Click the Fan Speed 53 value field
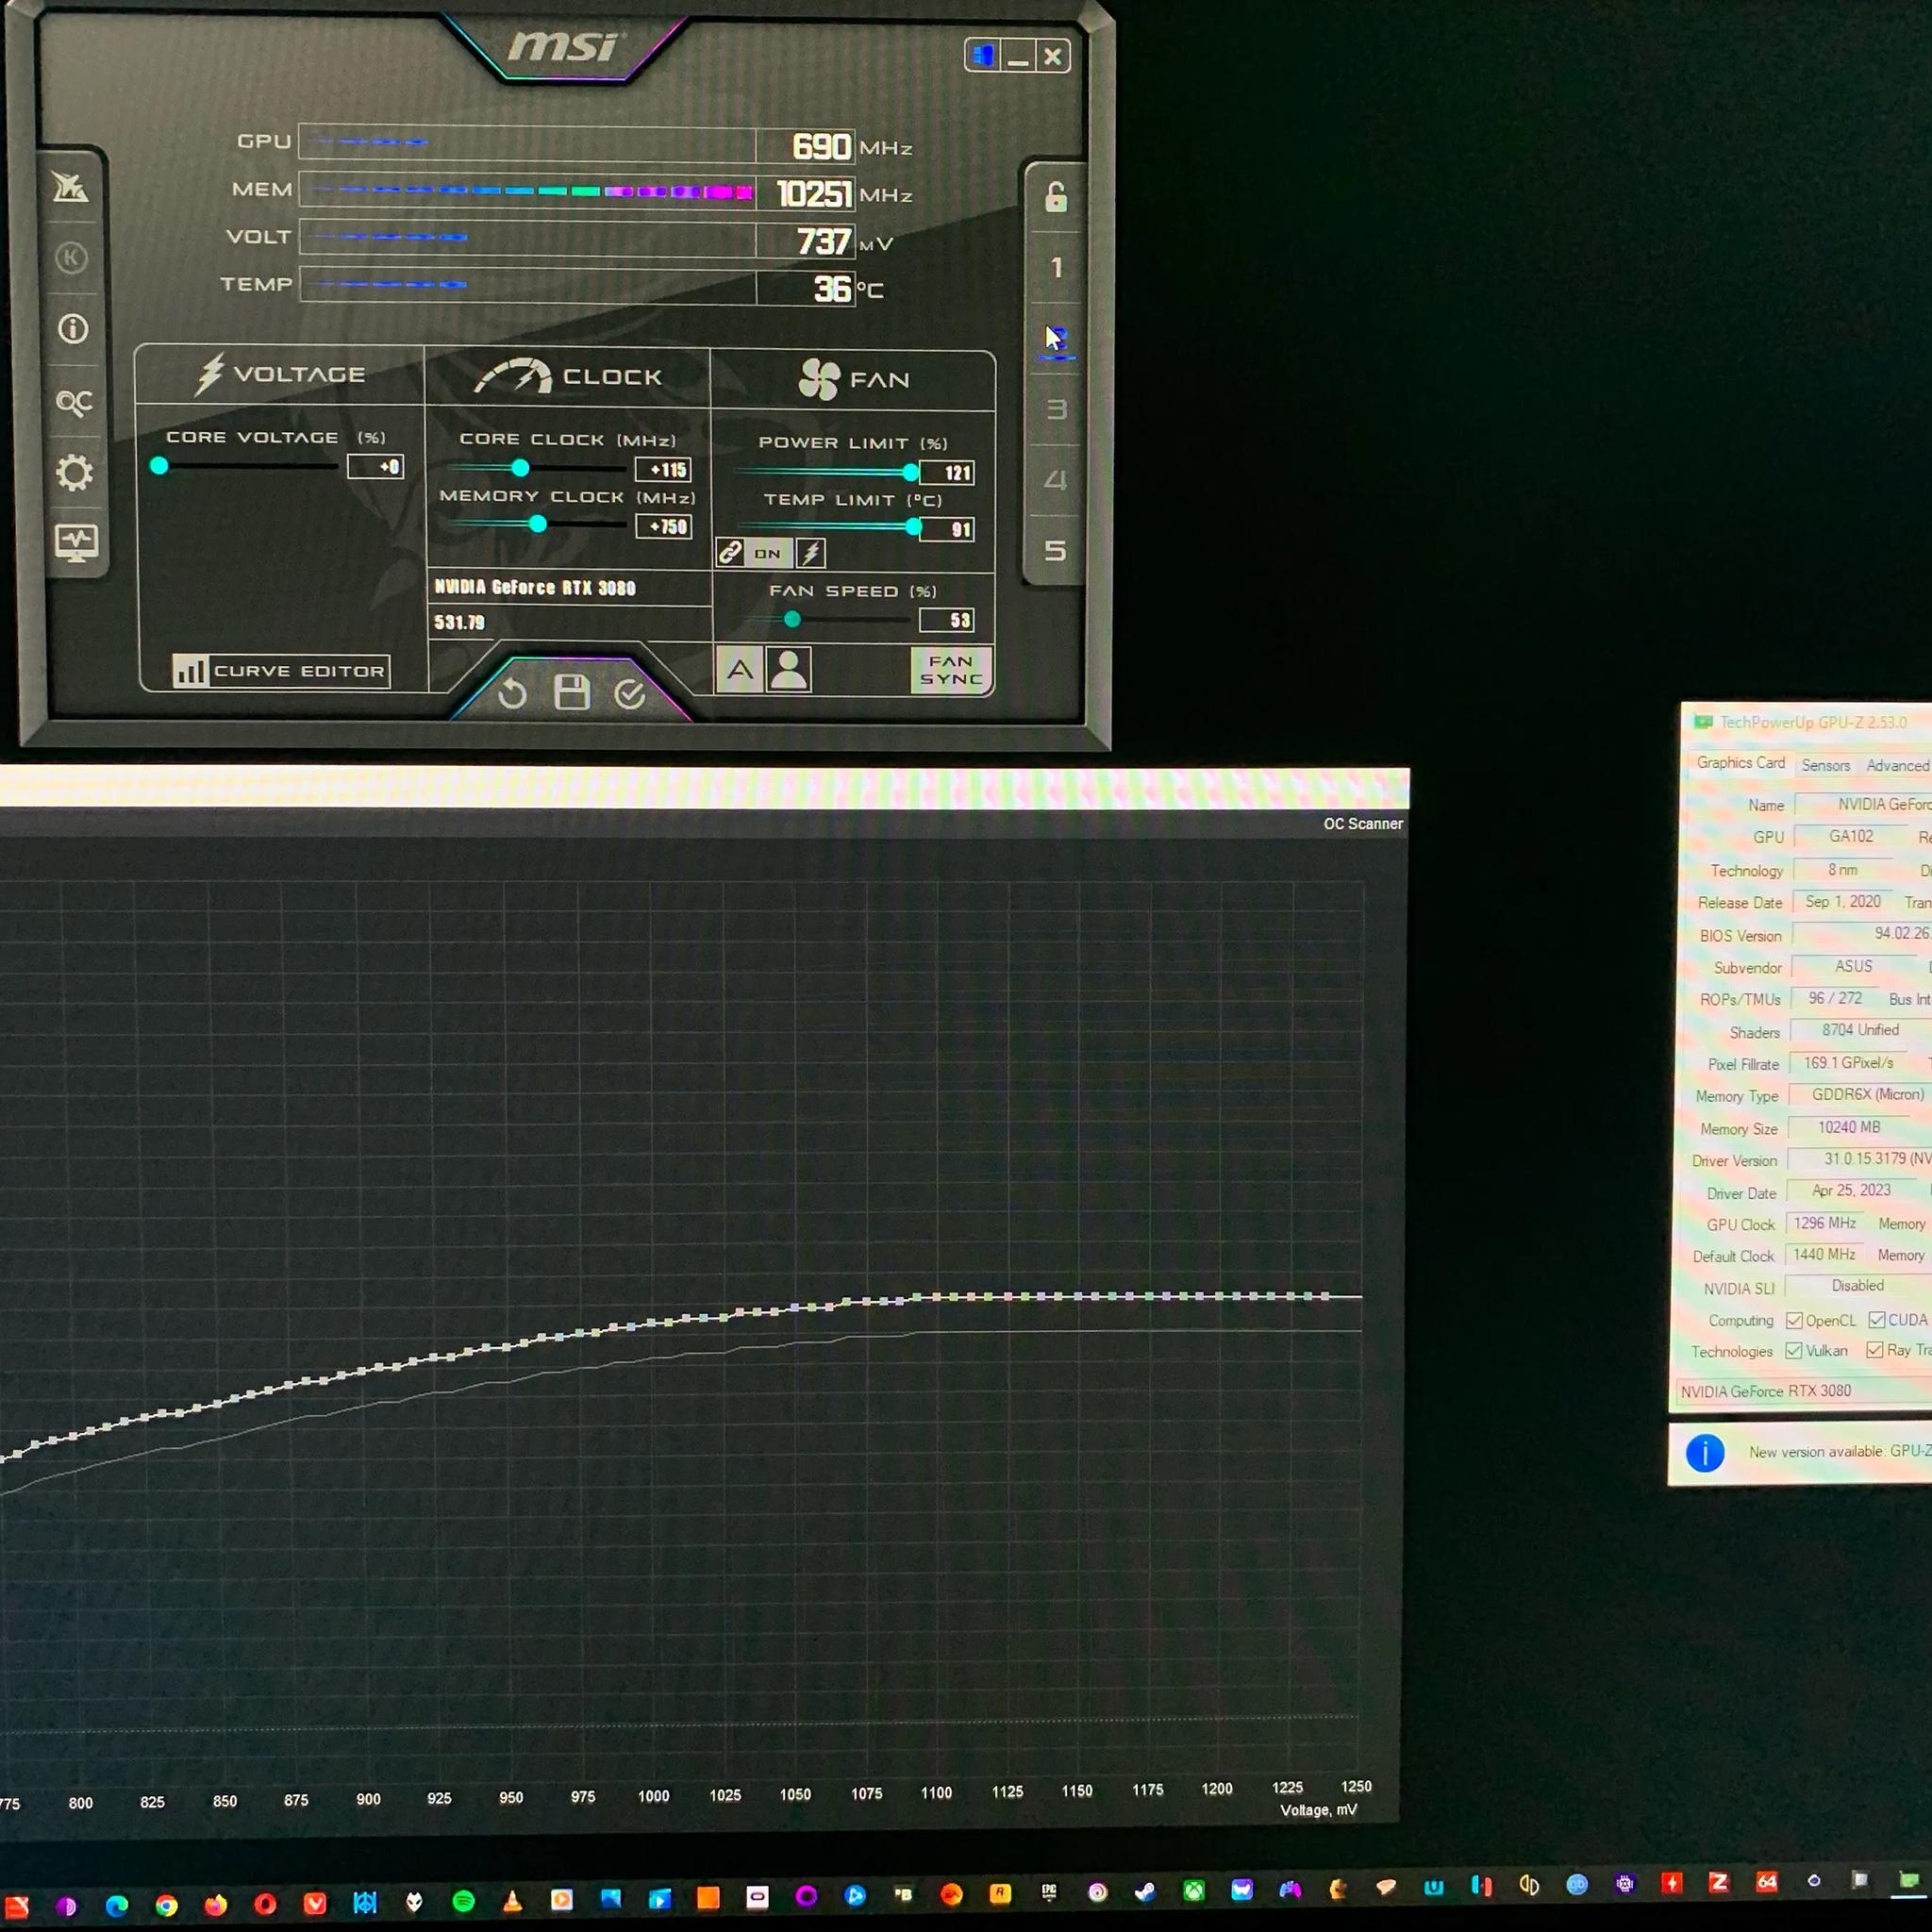 947,621
